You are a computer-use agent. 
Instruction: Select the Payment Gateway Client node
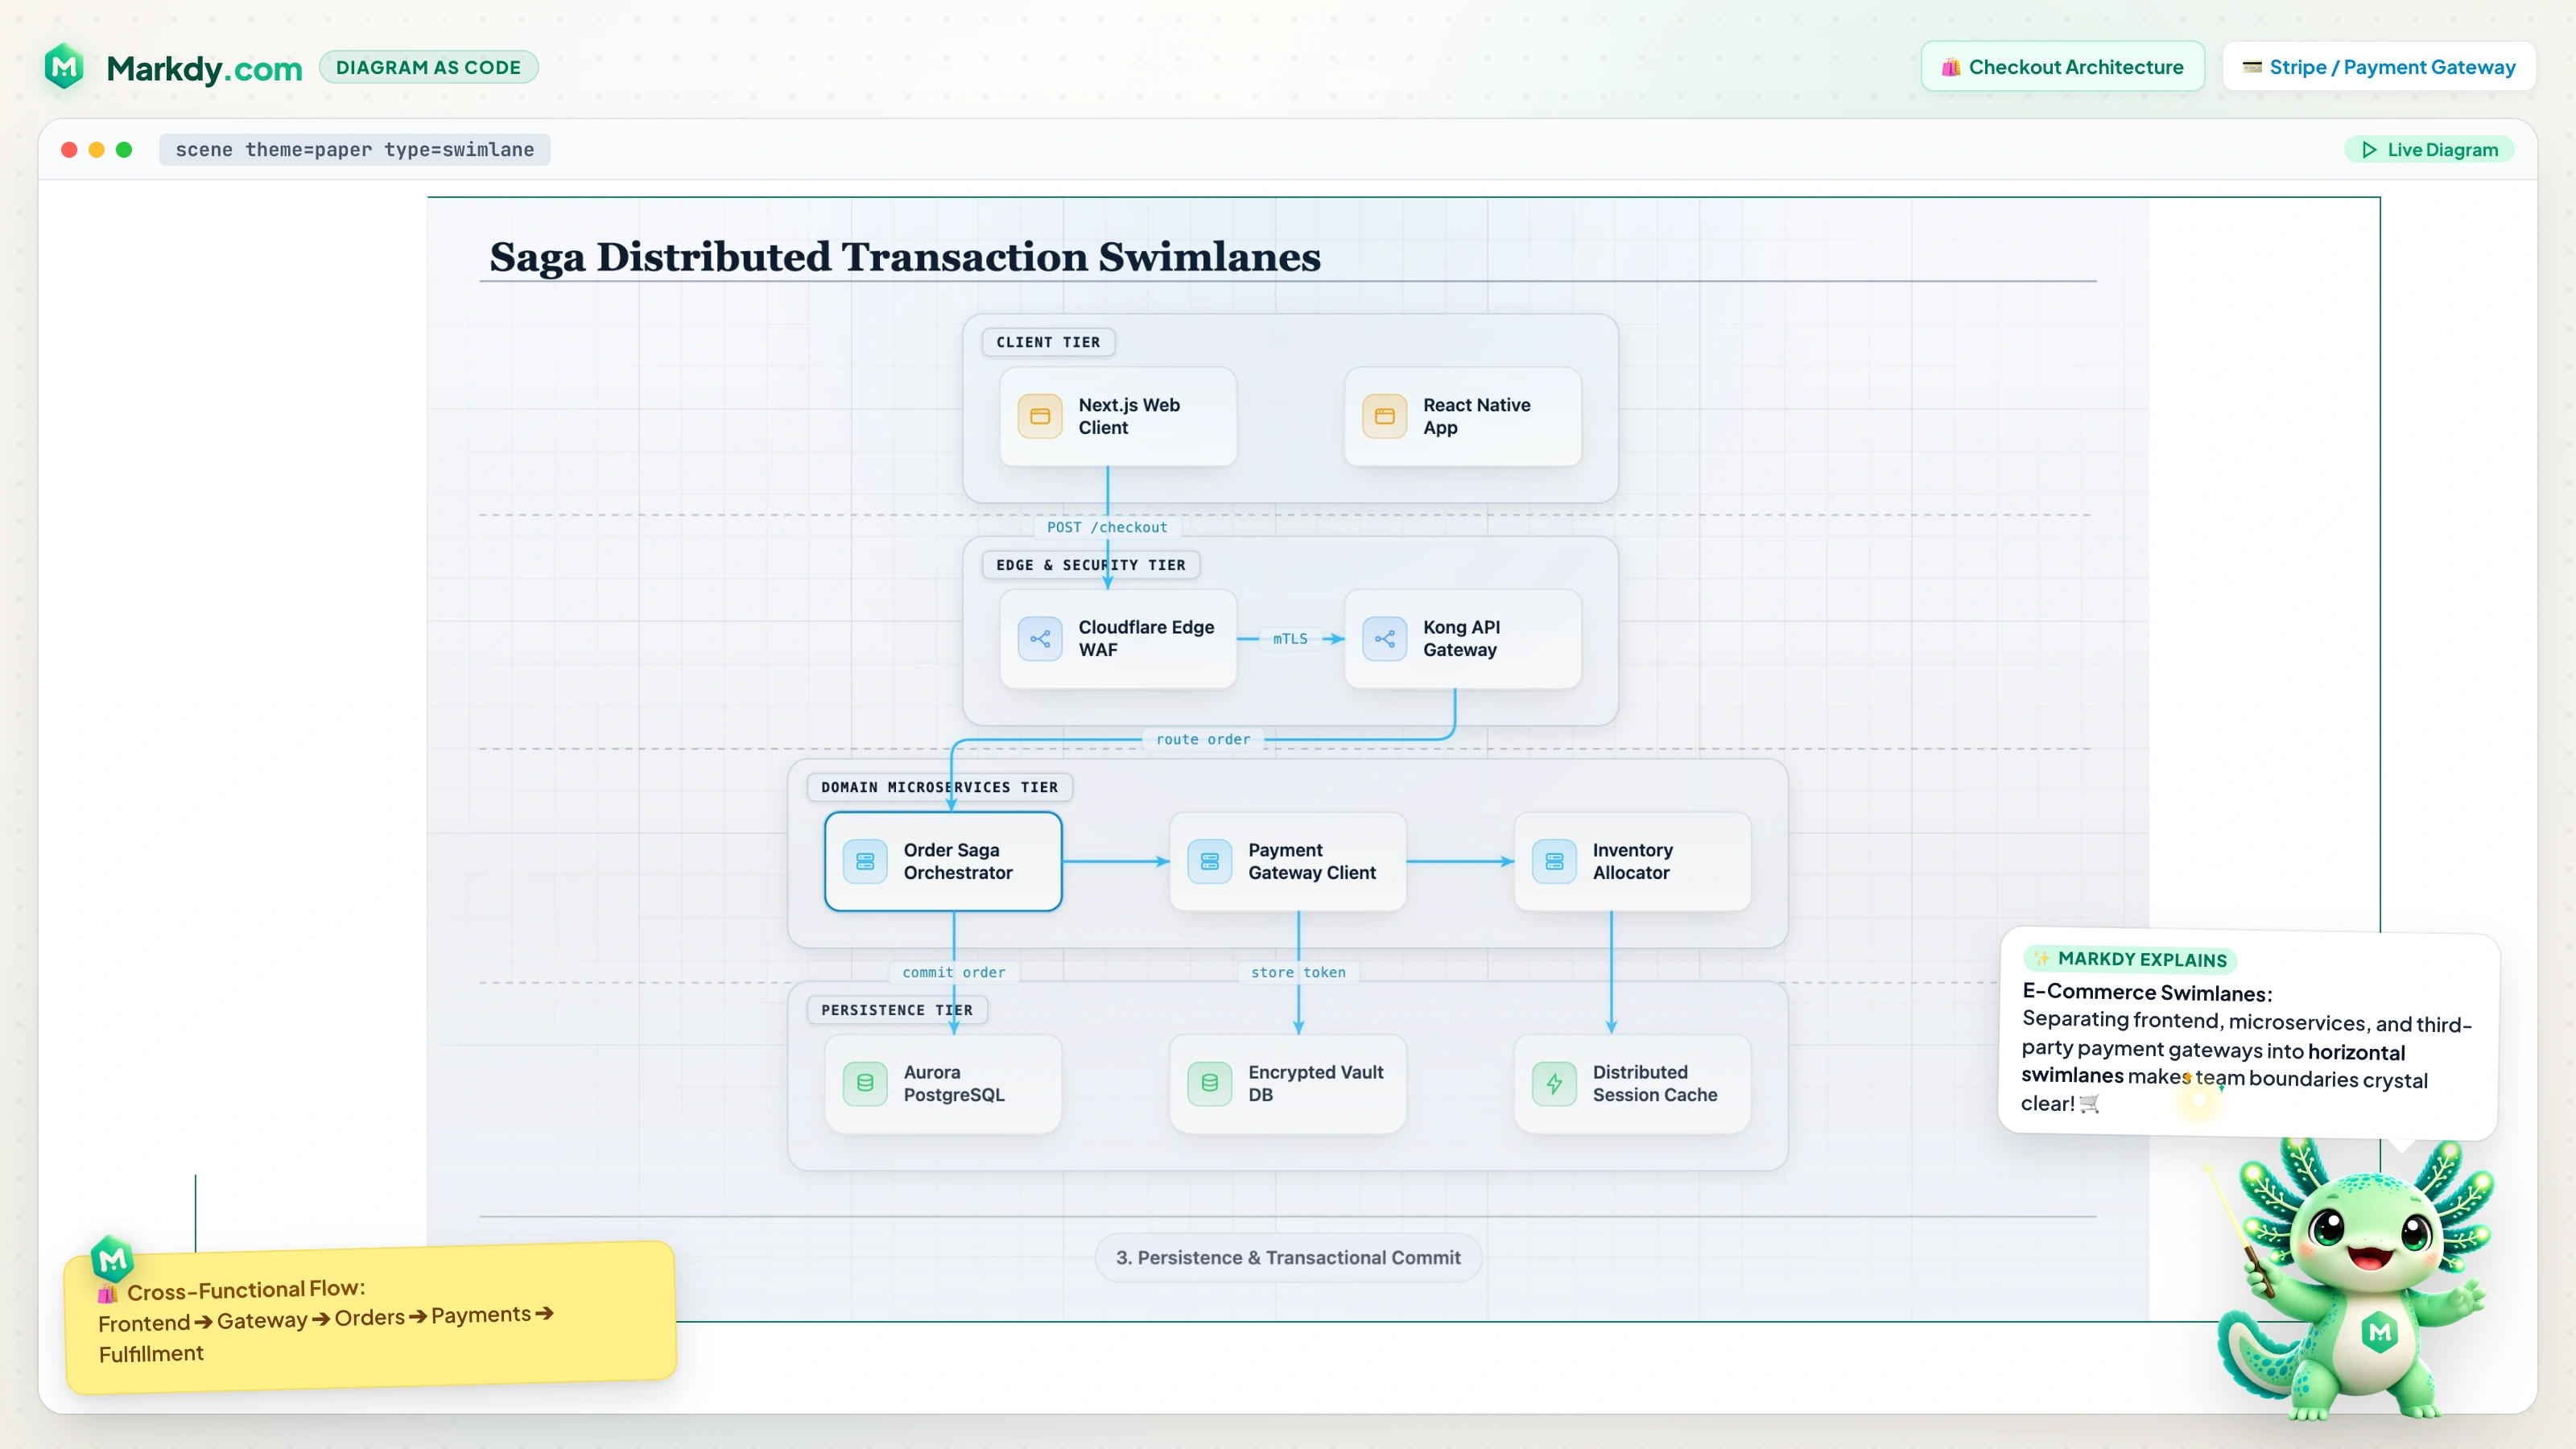[1288, 861]
